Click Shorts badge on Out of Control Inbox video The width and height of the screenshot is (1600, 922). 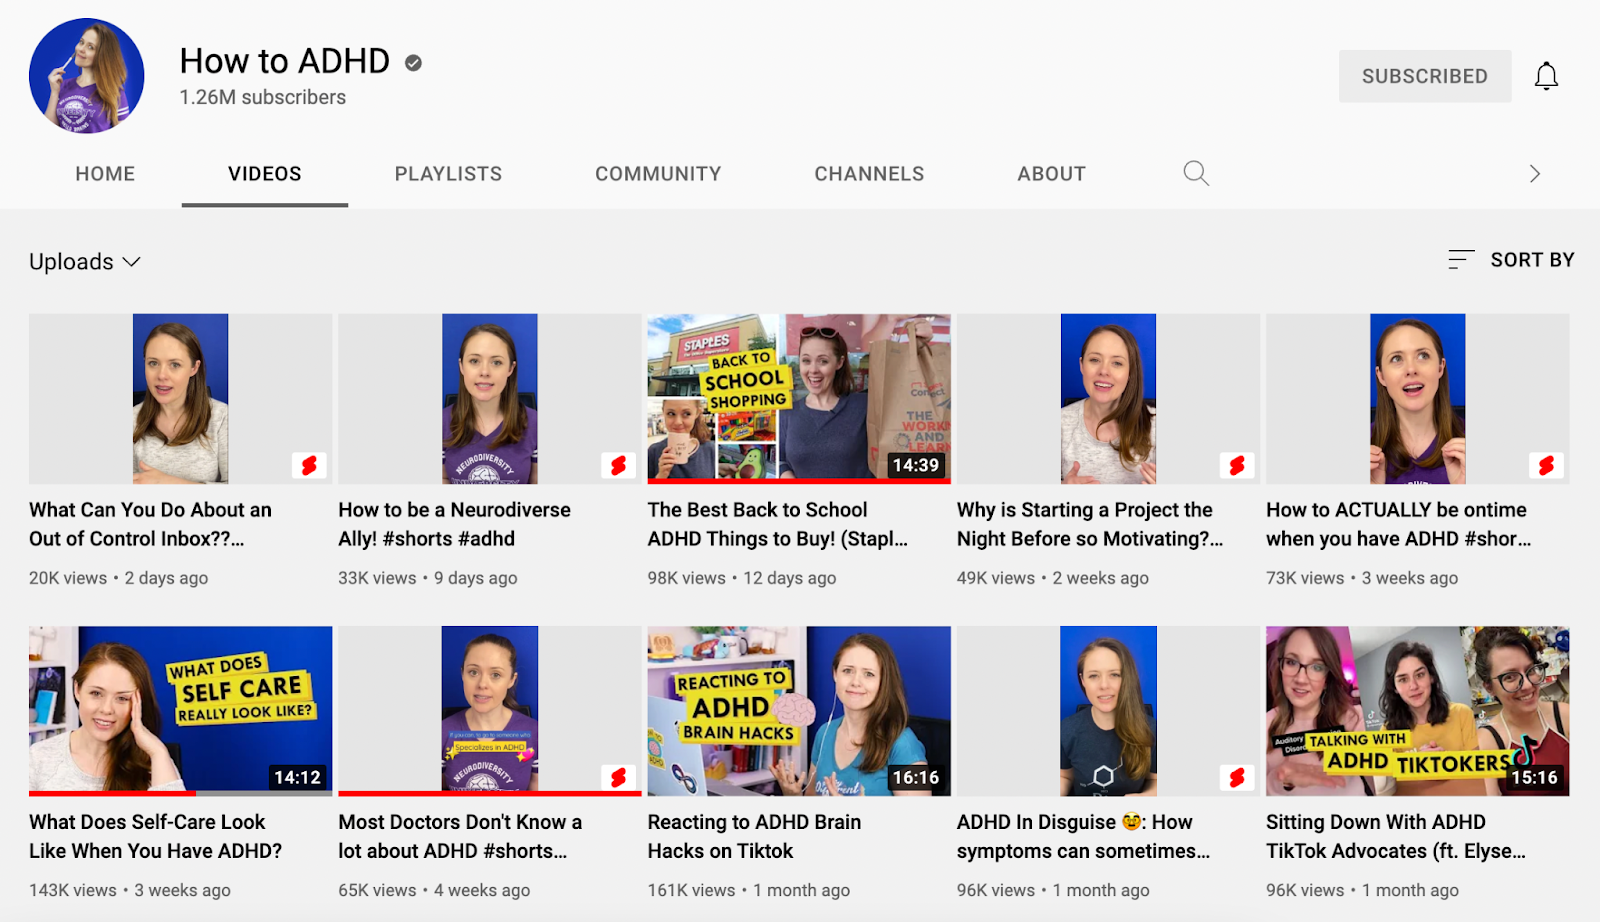pyautogui.click(x=309, y=465)
